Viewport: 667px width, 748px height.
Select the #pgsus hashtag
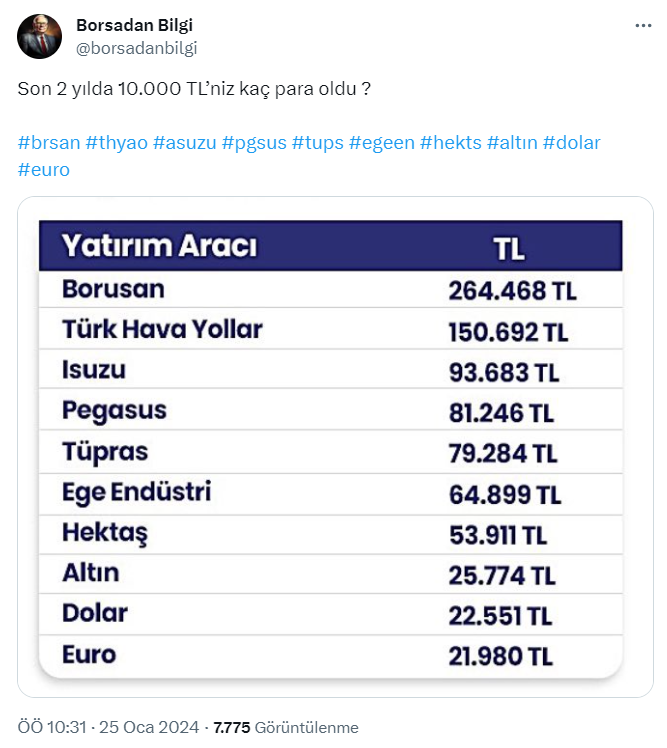[253, 143]
